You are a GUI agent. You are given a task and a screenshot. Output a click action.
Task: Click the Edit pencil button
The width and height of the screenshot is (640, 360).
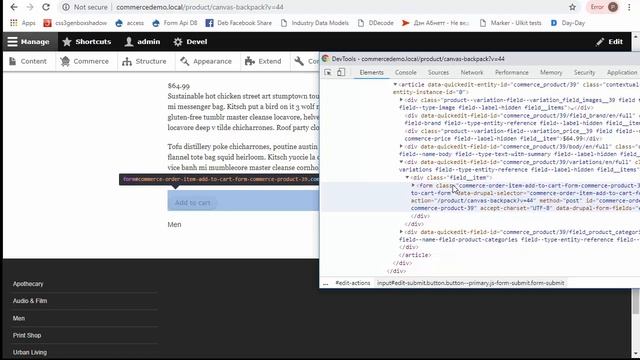609,42
